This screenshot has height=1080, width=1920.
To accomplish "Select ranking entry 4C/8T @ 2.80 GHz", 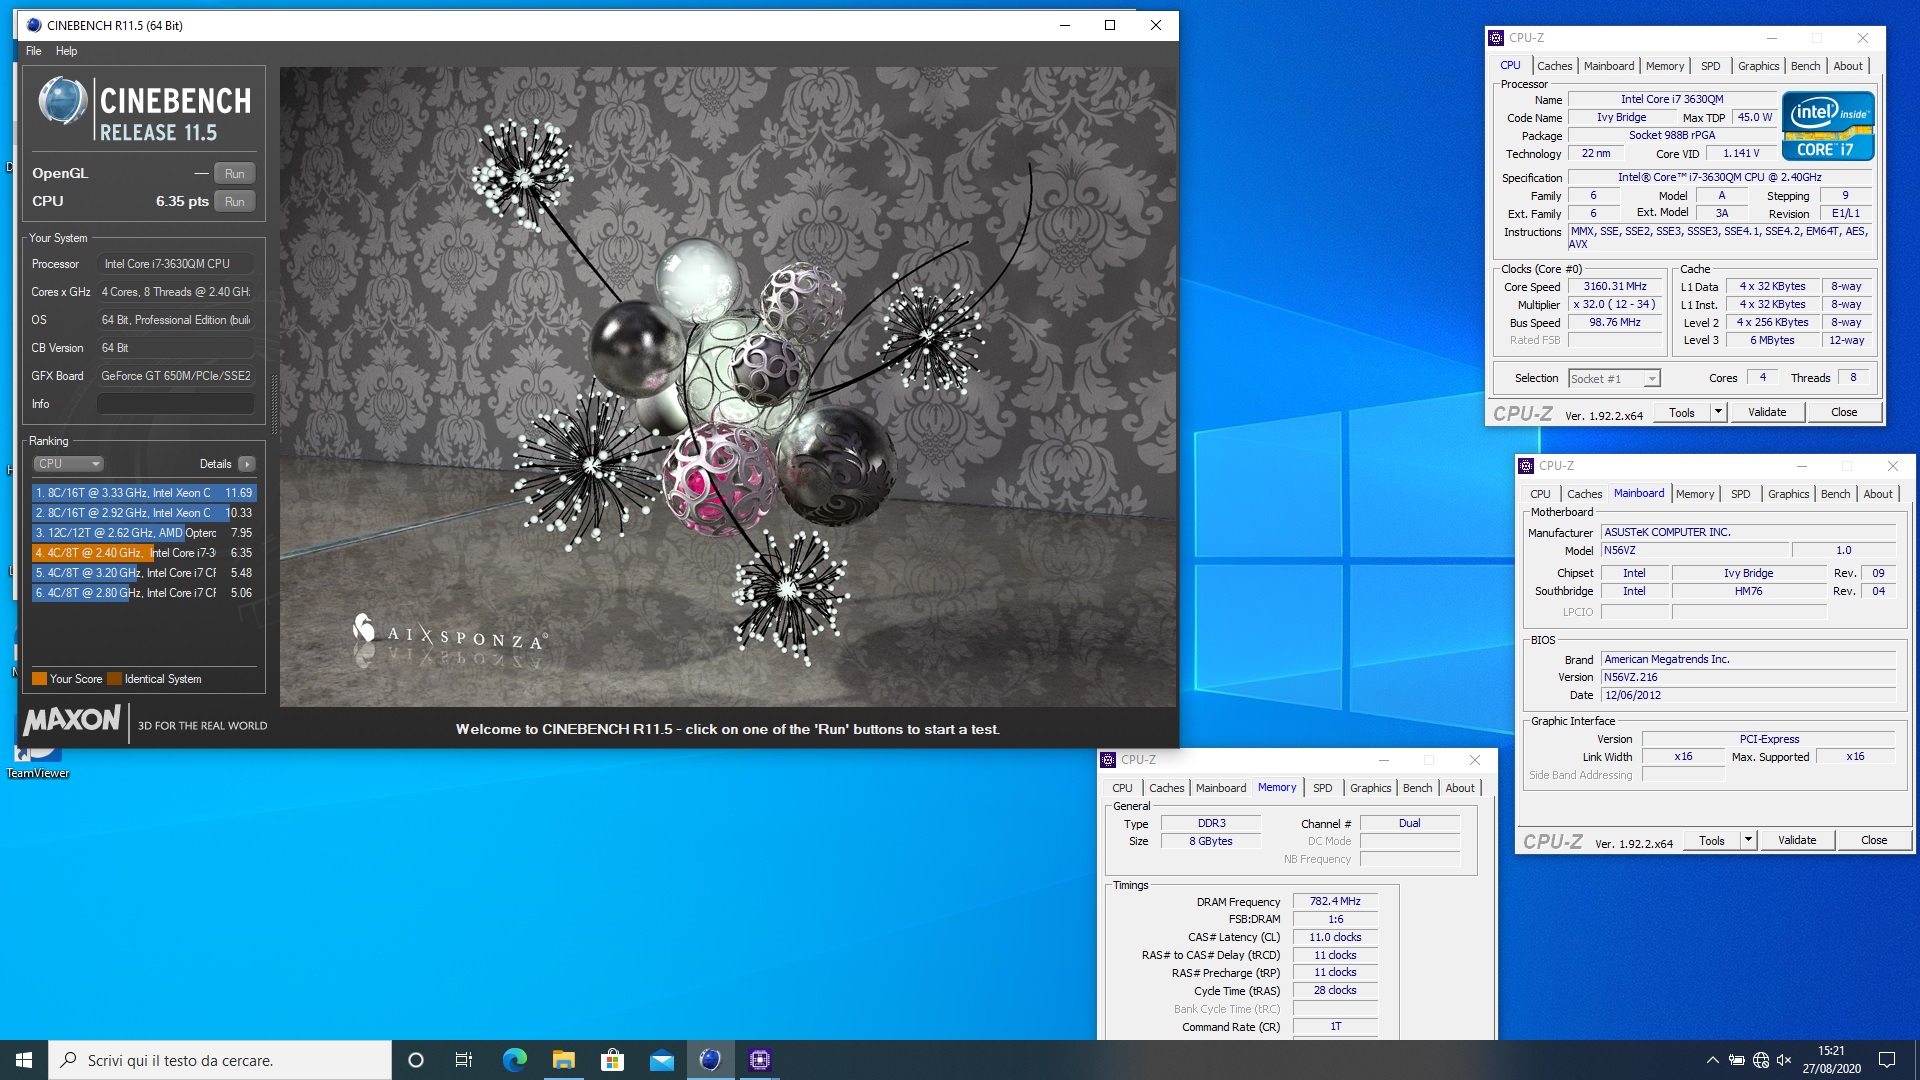I will tap(144, 593).
